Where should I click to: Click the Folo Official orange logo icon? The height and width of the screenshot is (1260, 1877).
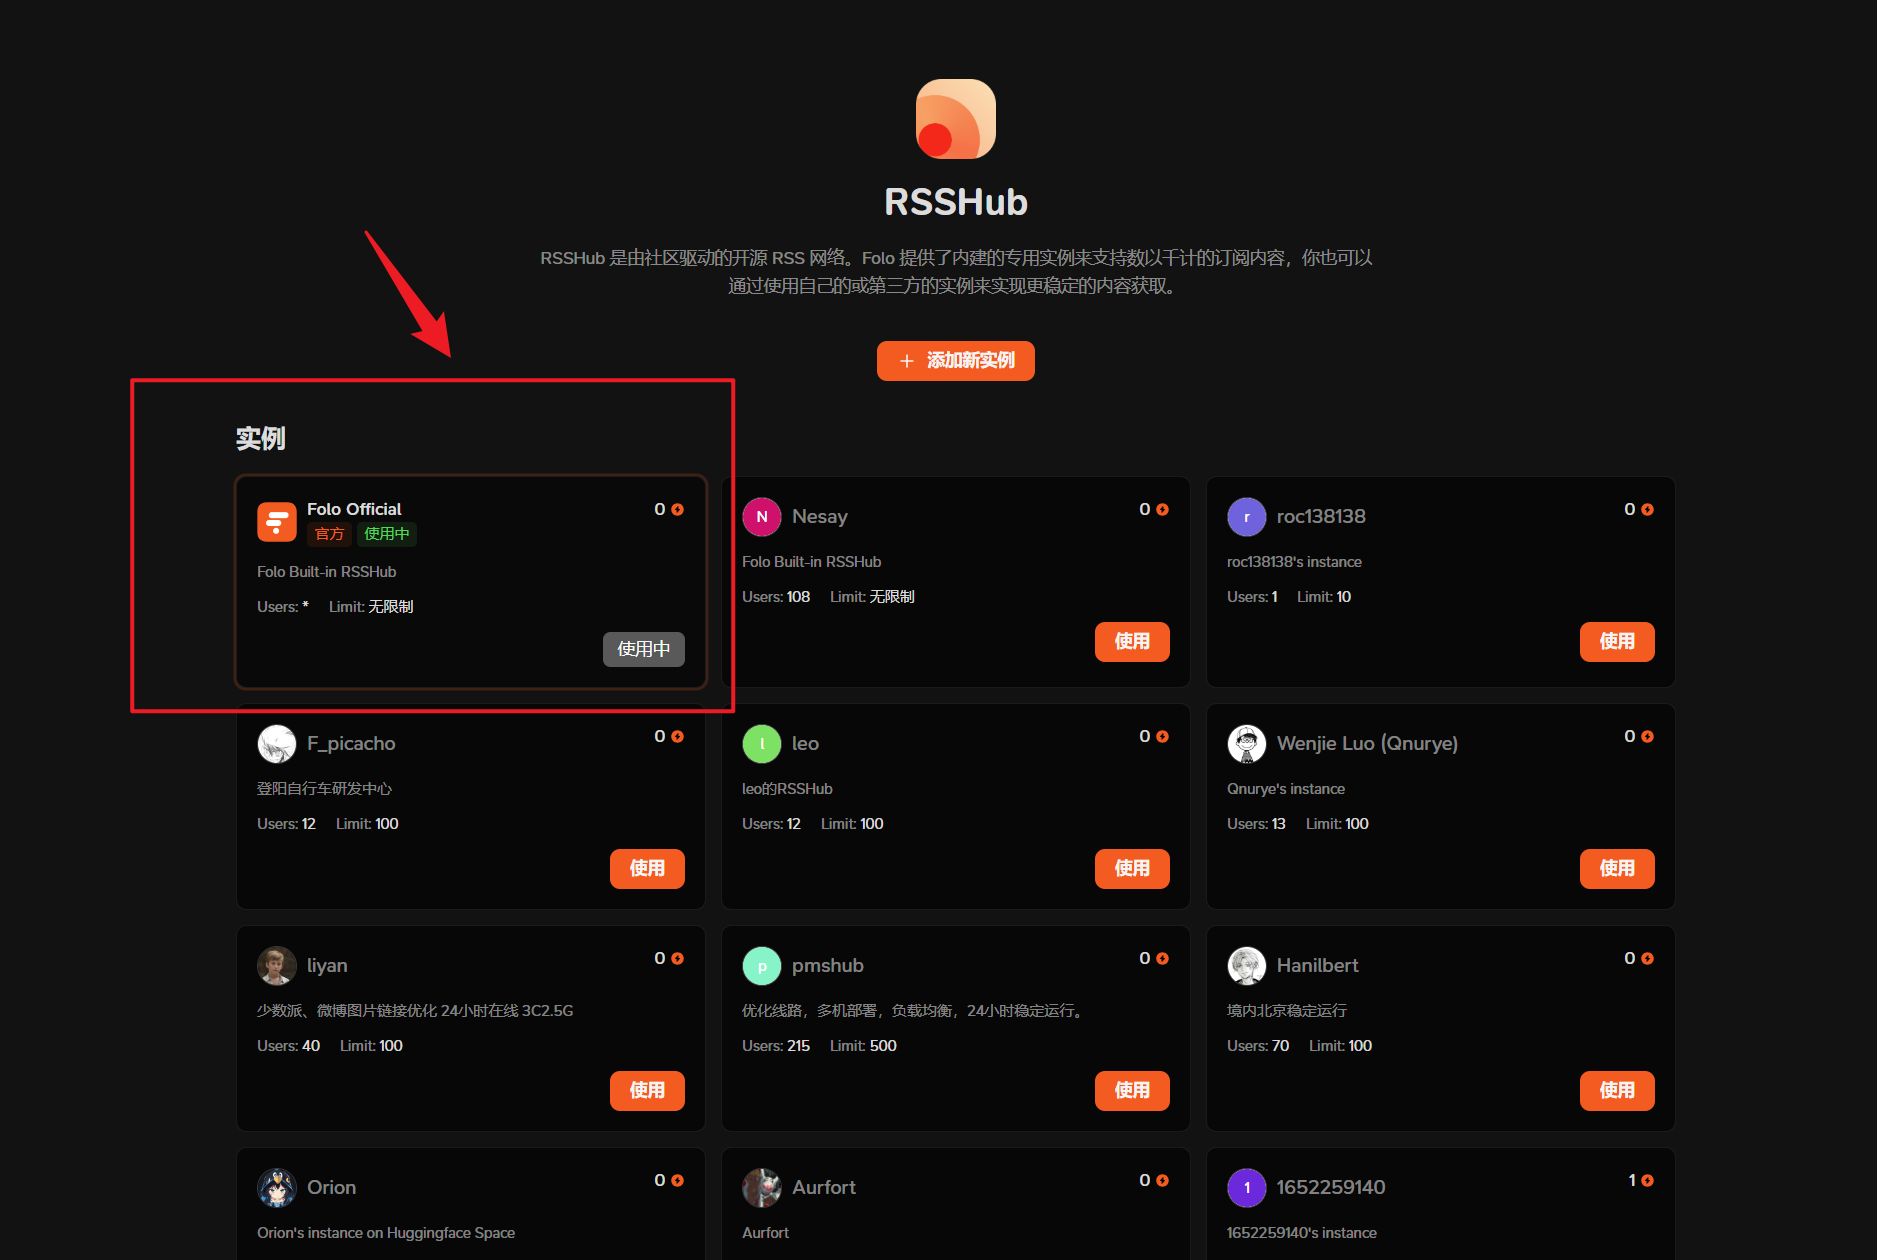point(277,522)
